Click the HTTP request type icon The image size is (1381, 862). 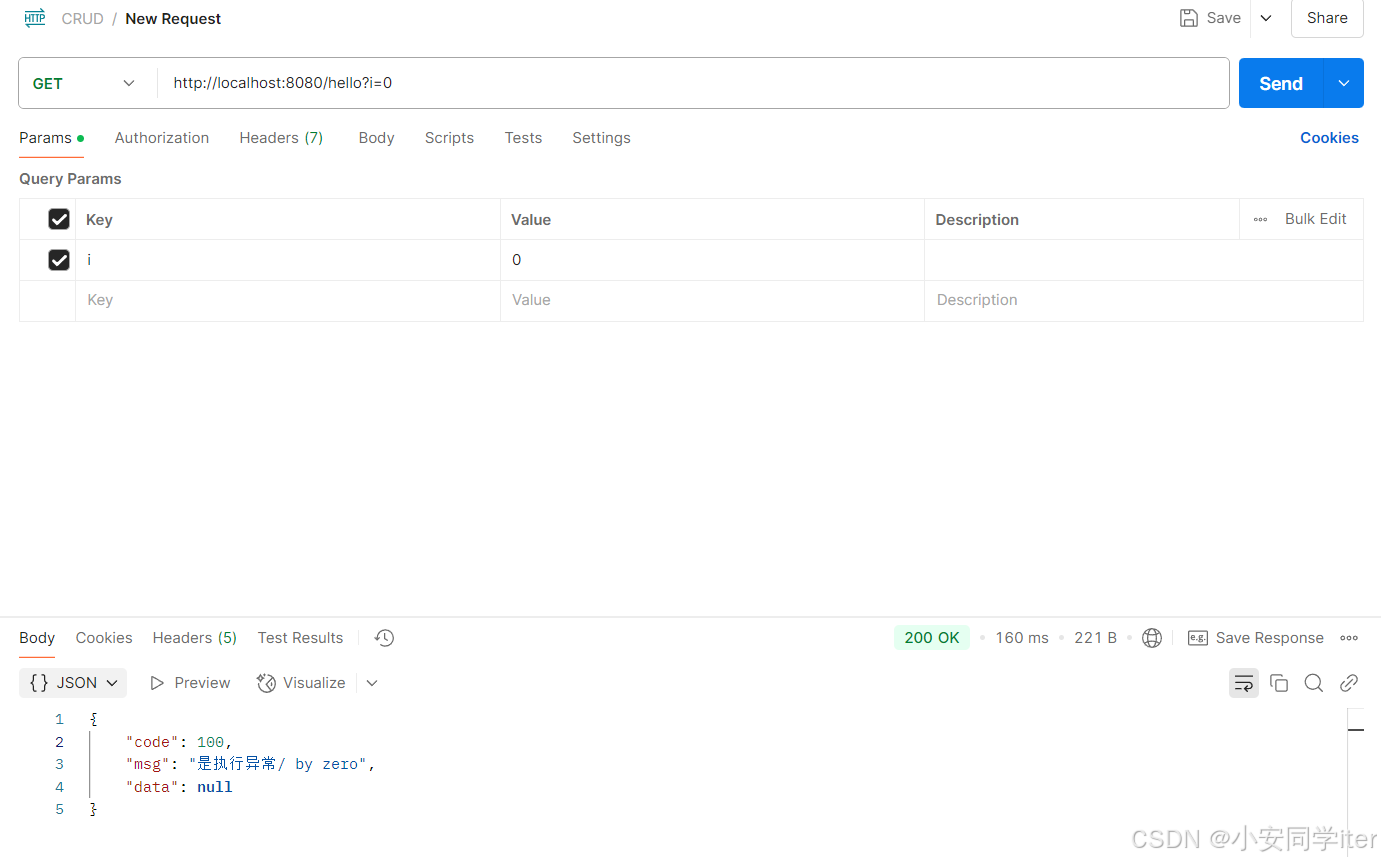[35, 18]
